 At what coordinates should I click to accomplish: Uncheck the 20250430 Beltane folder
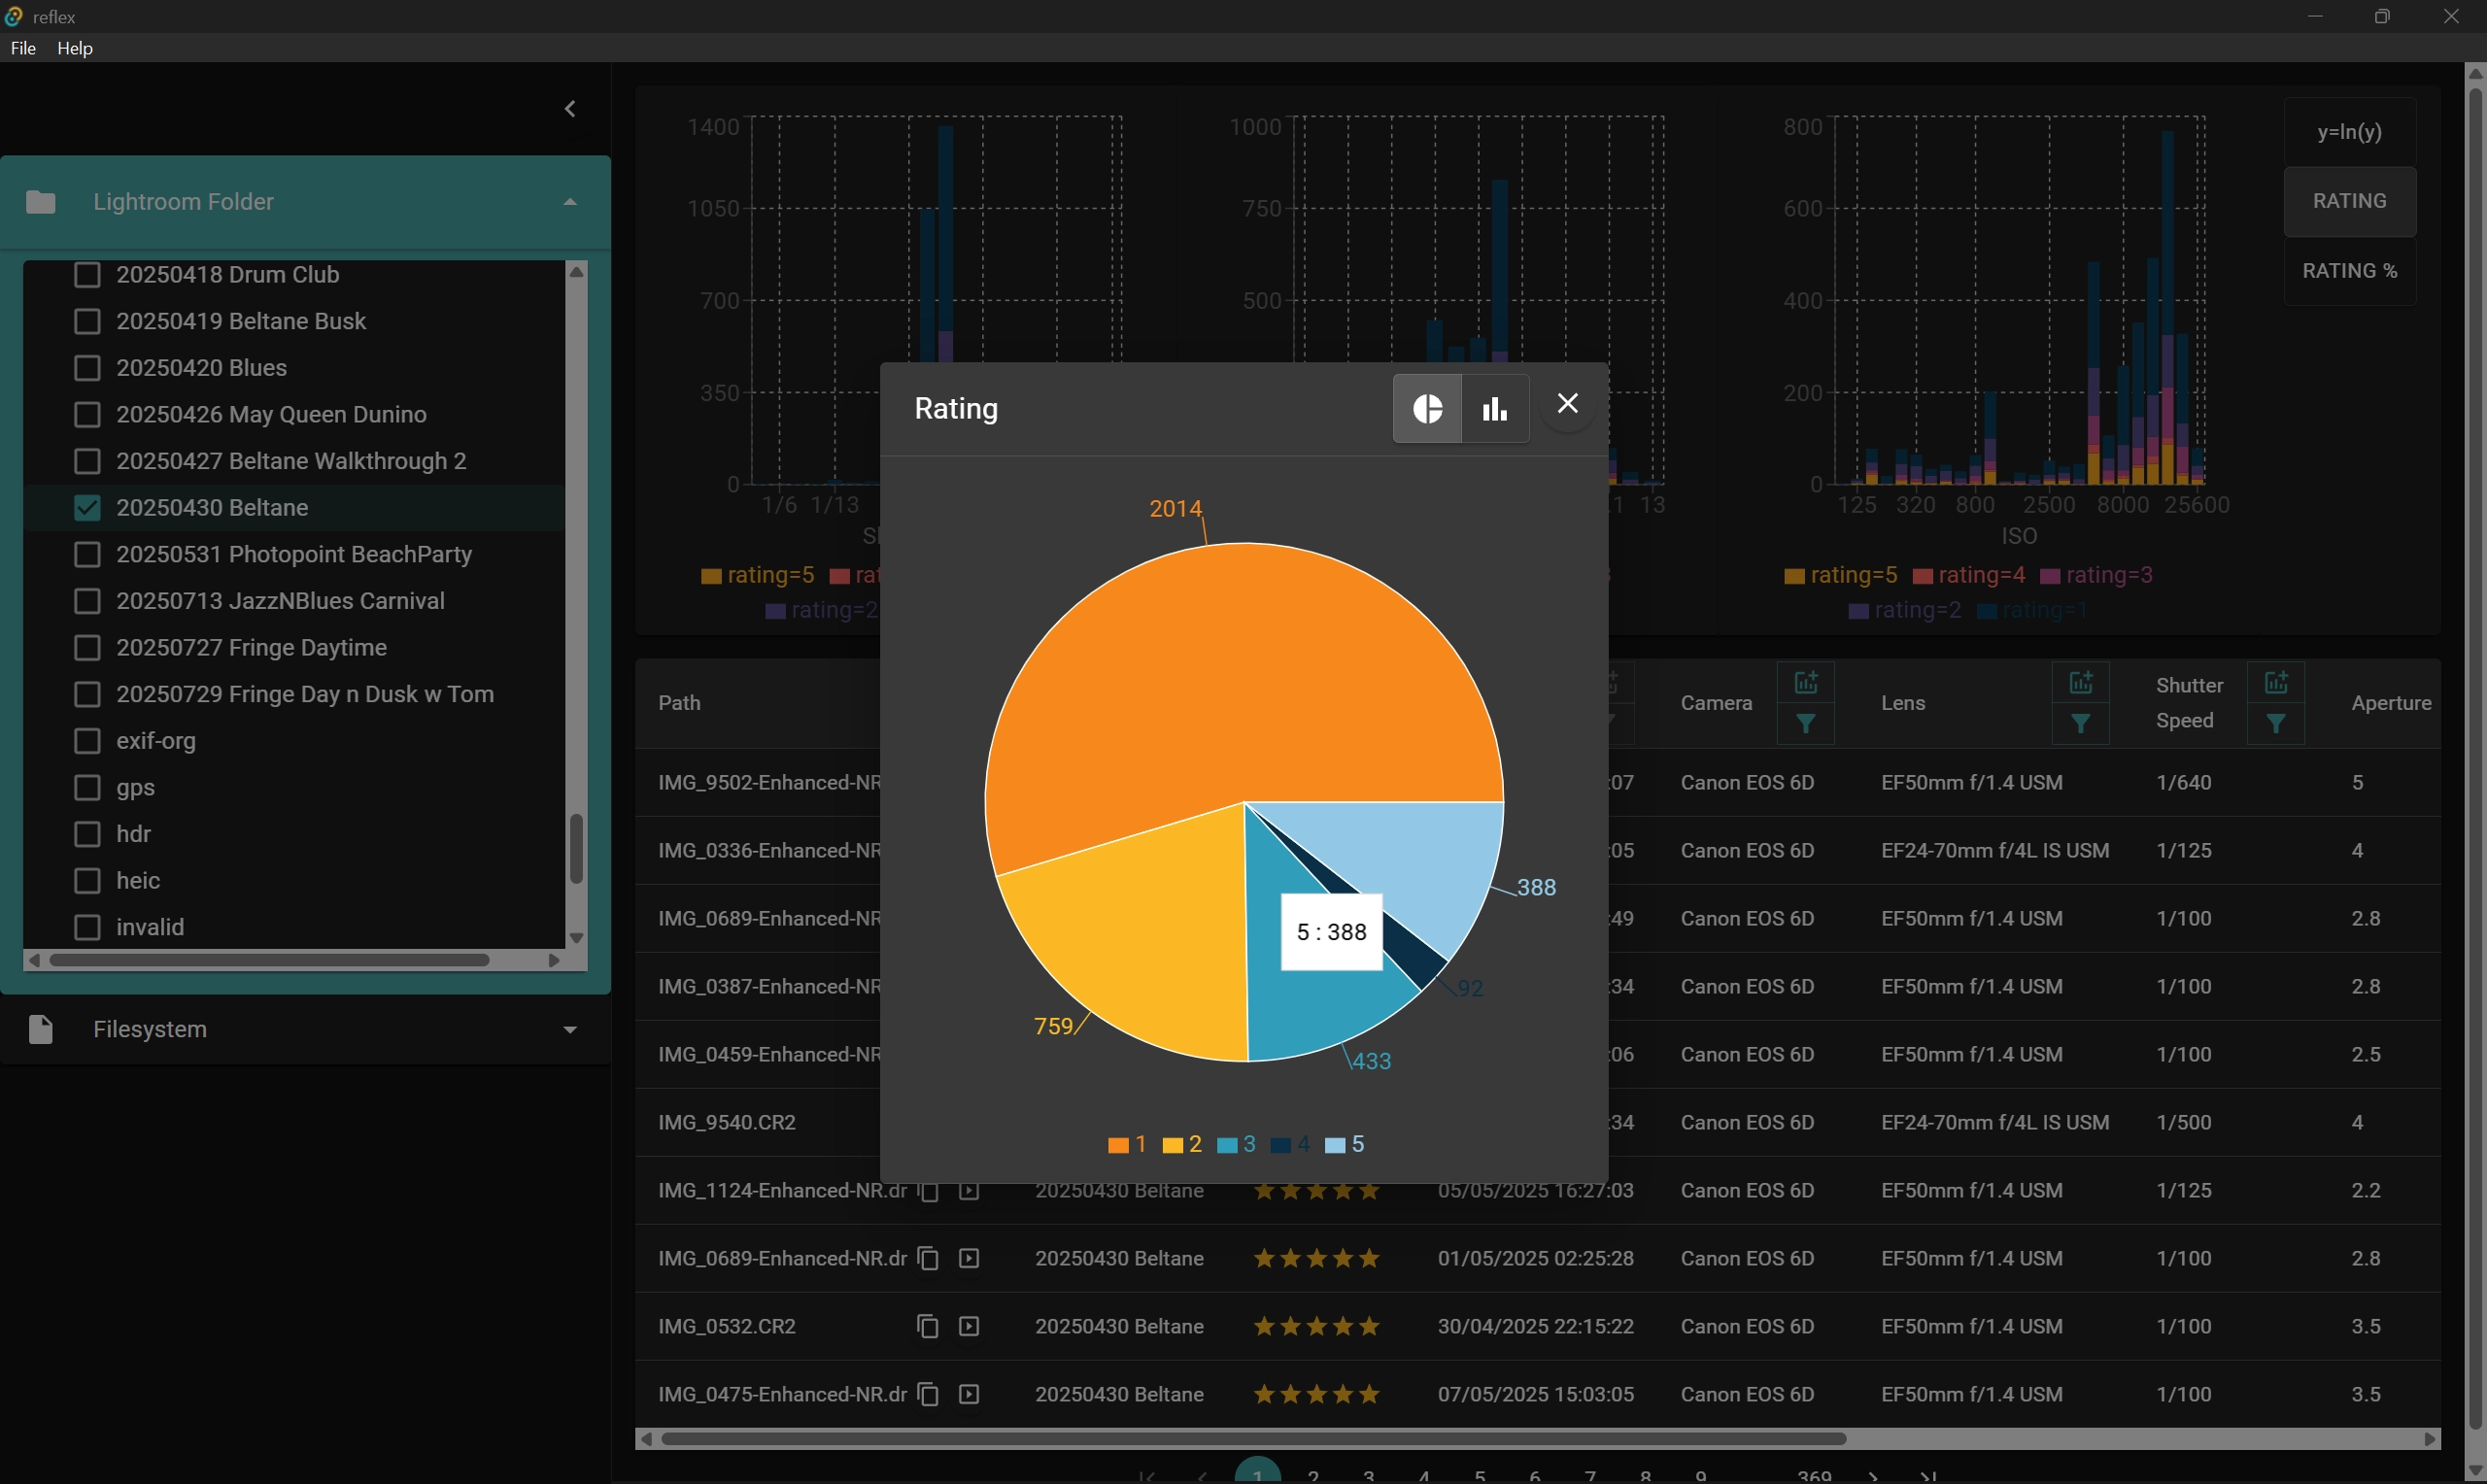pyautogui.click(x=88, y=508)
